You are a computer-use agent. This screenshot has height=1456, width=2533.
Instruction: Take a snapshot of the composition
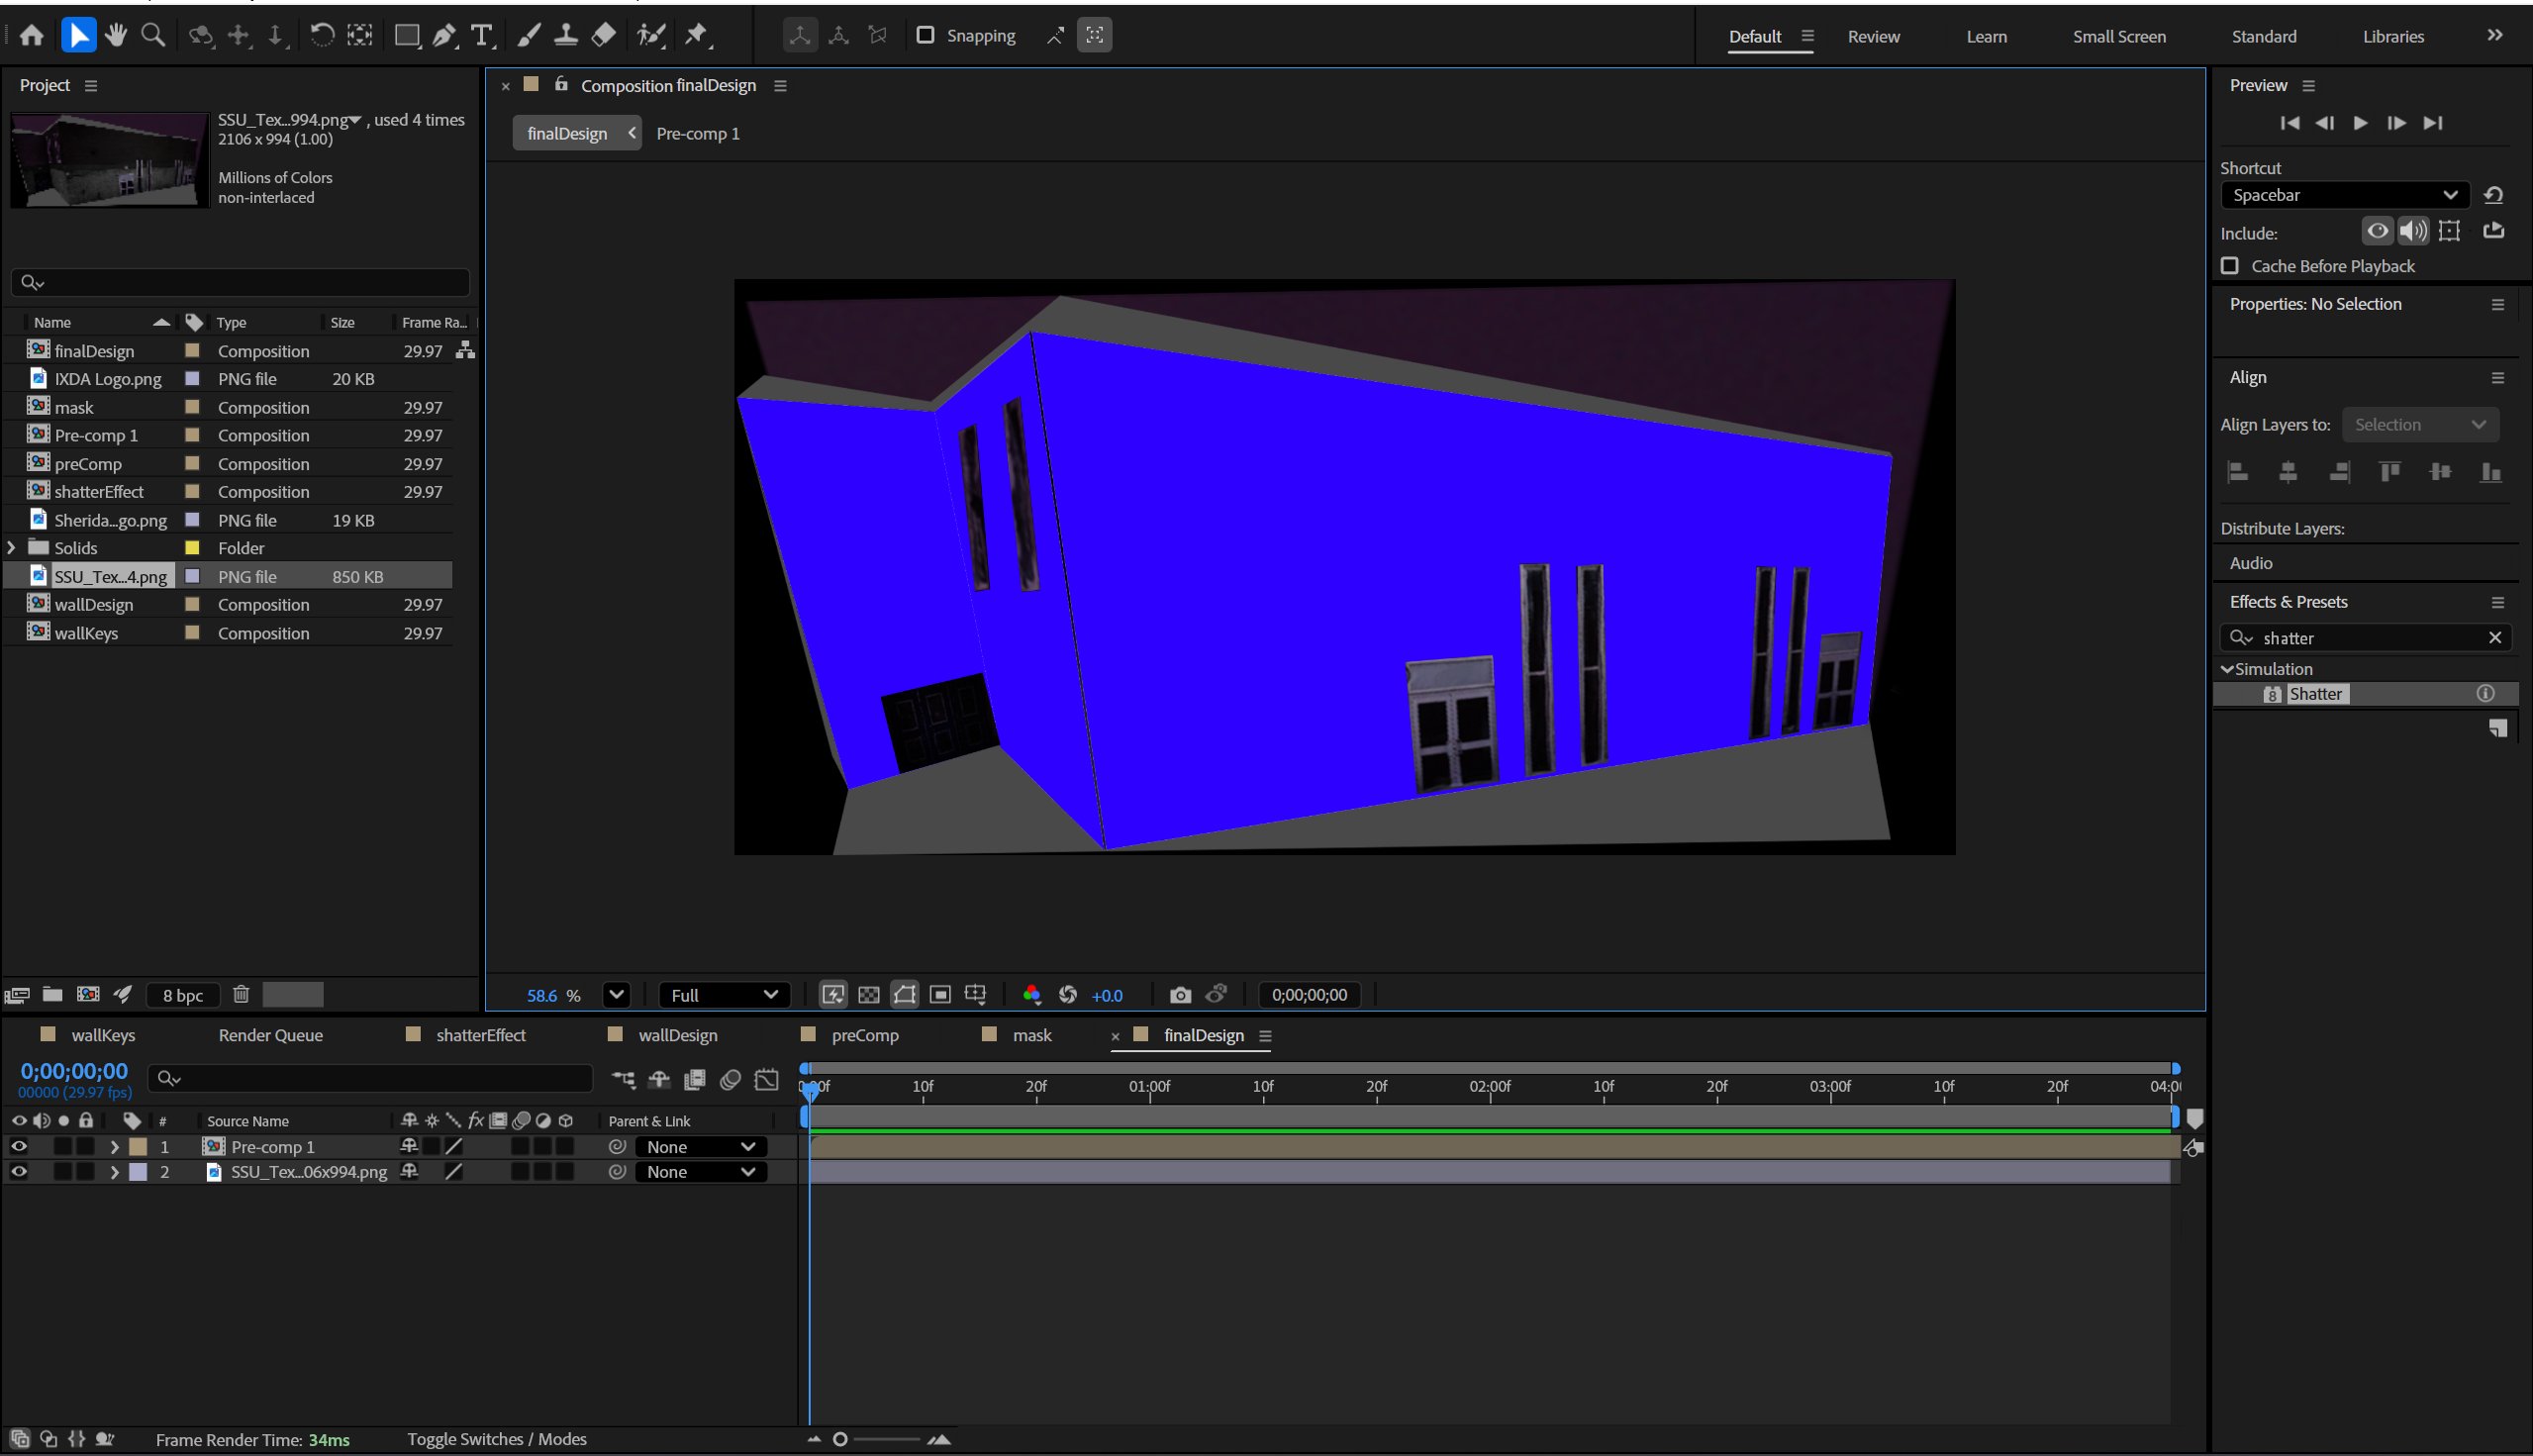point(1179,994)
